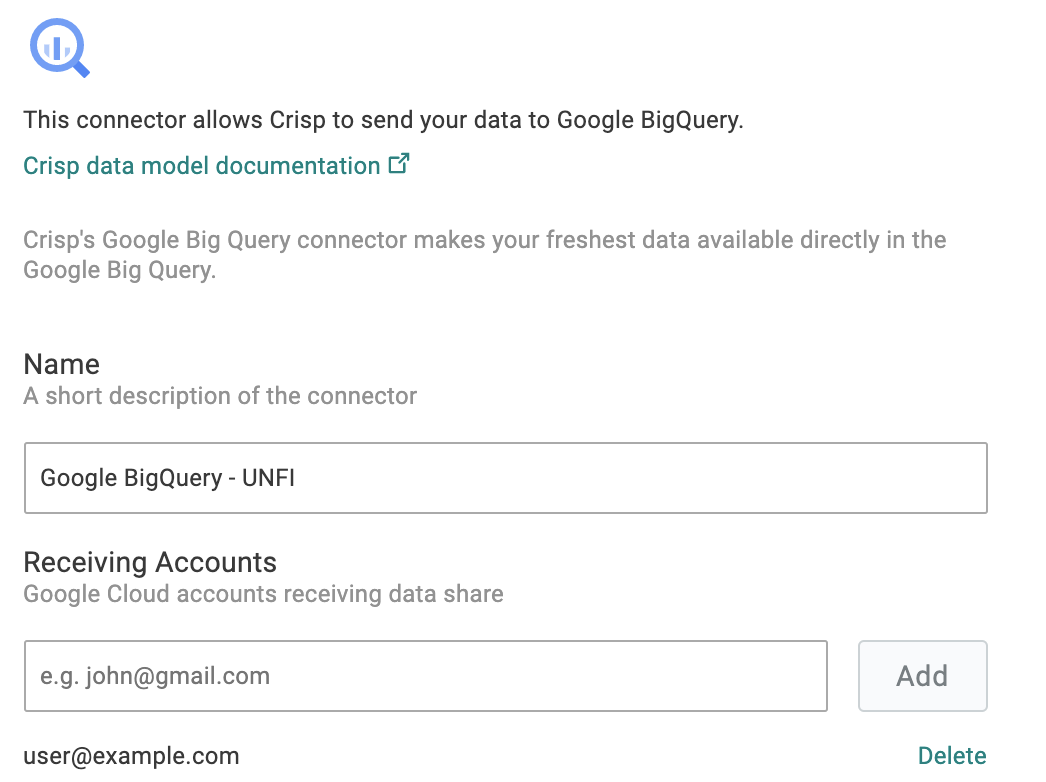Focus the receiving account email input field
The image size is (1046, 782).
tap(426, 676)
